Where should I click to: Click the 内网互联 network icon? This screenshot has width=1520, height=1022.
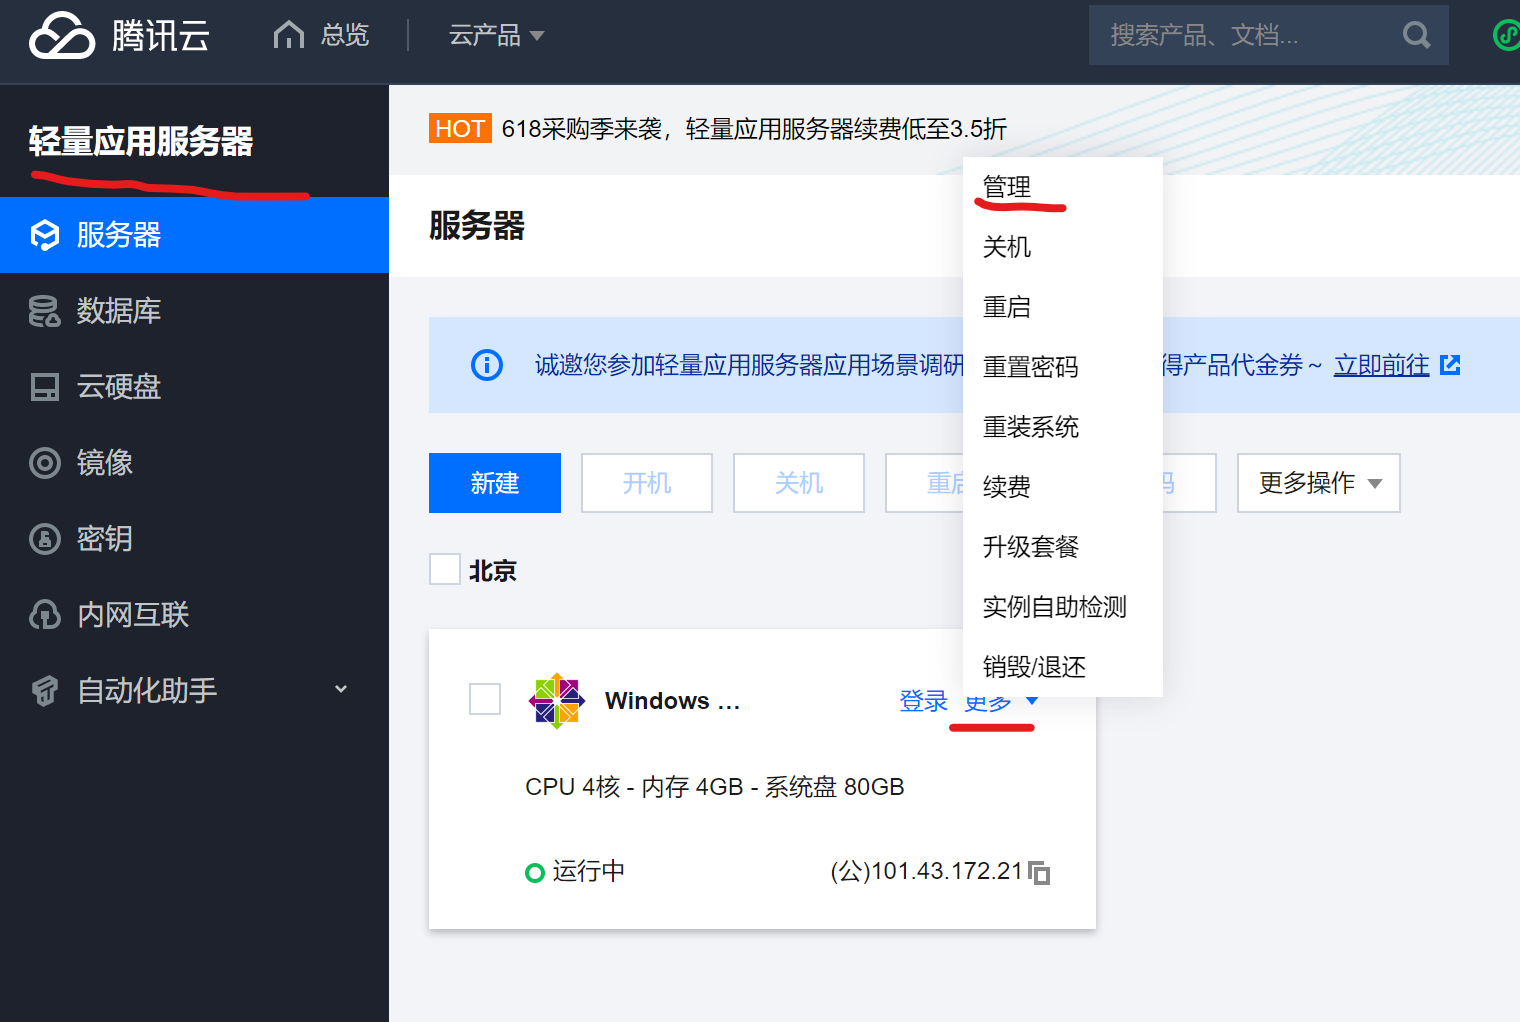click(x=45, y=615)
